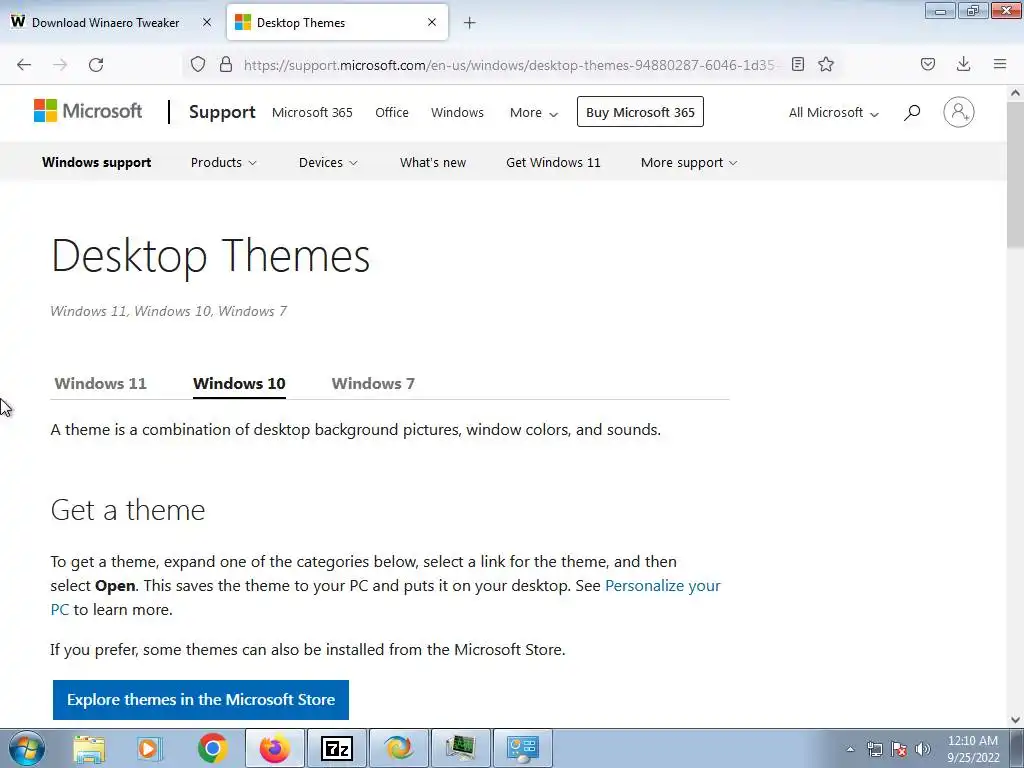Click the scrollbar up arrow
This screenshot has width=1024, height=768.
pos(1015,93)
